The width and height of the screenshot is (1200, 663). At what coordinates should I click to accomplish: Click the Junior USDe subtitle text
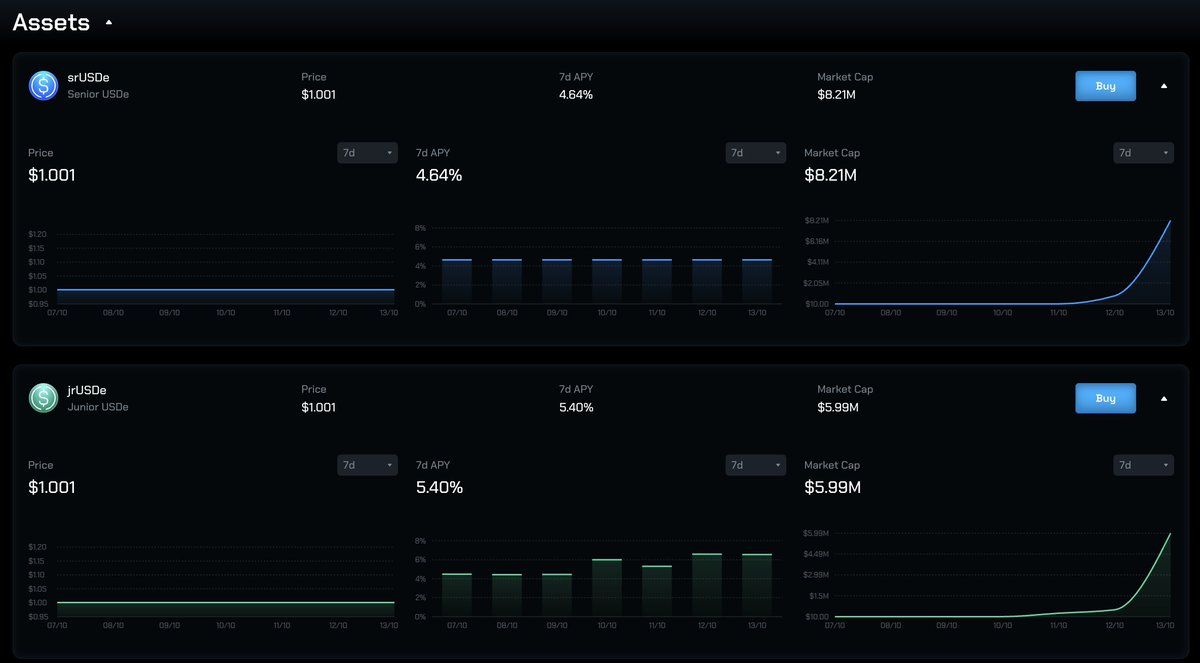98,407
